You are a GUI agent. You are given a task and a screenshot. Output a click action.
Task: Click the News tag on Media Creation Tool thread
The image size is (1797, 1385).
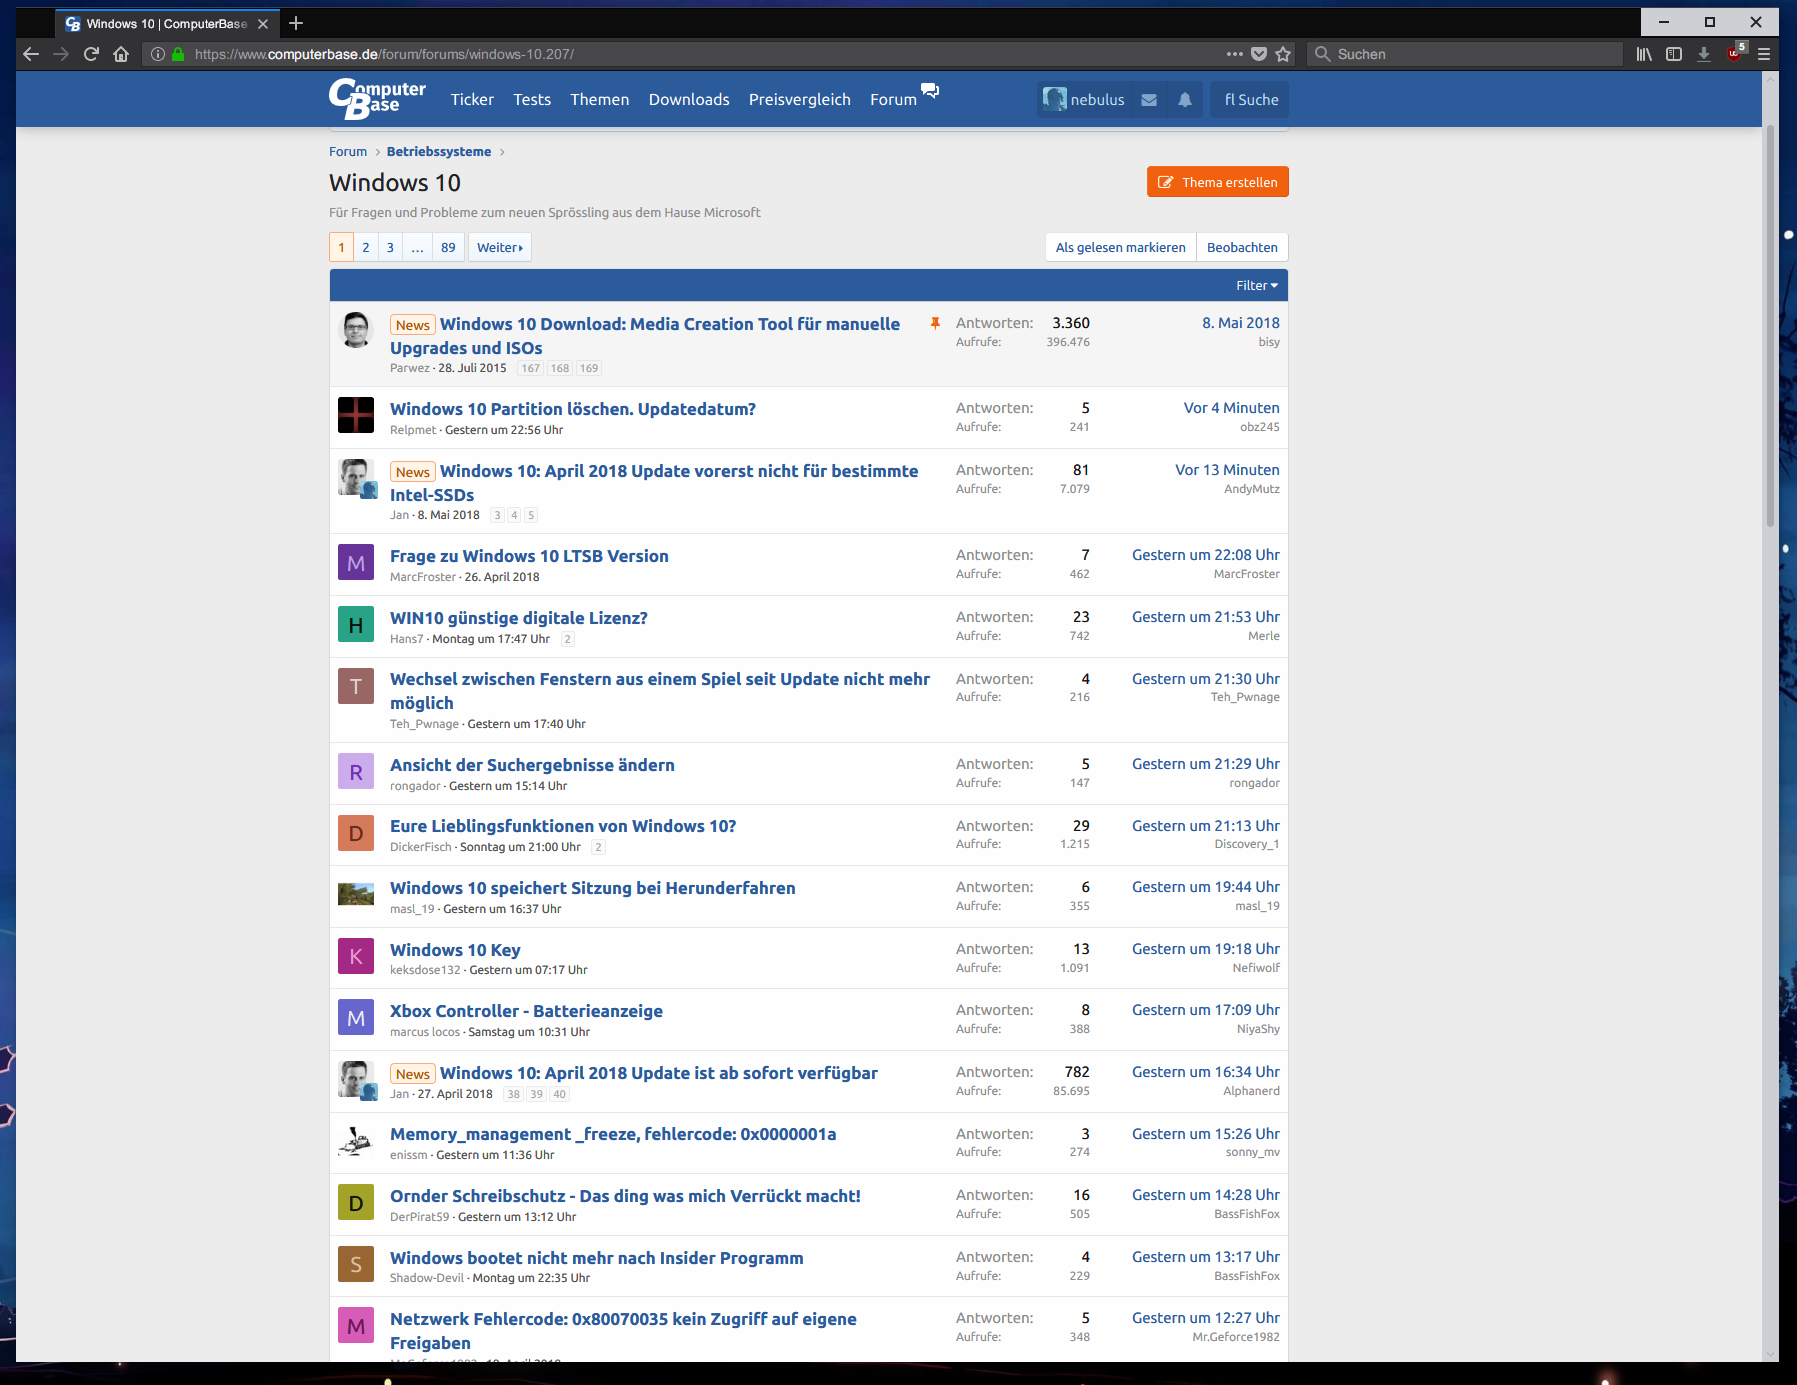(x=412, y=325)
